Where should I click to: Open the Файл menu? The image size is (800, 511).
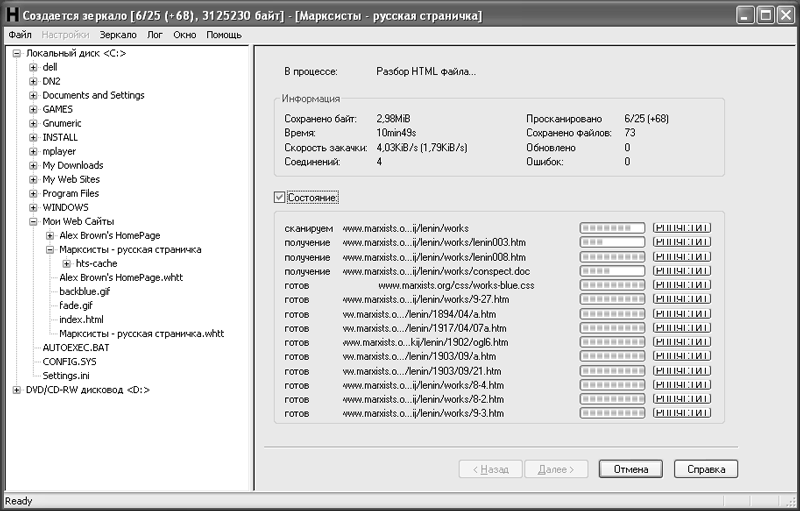pyautogui.click(x=20, y=35)
